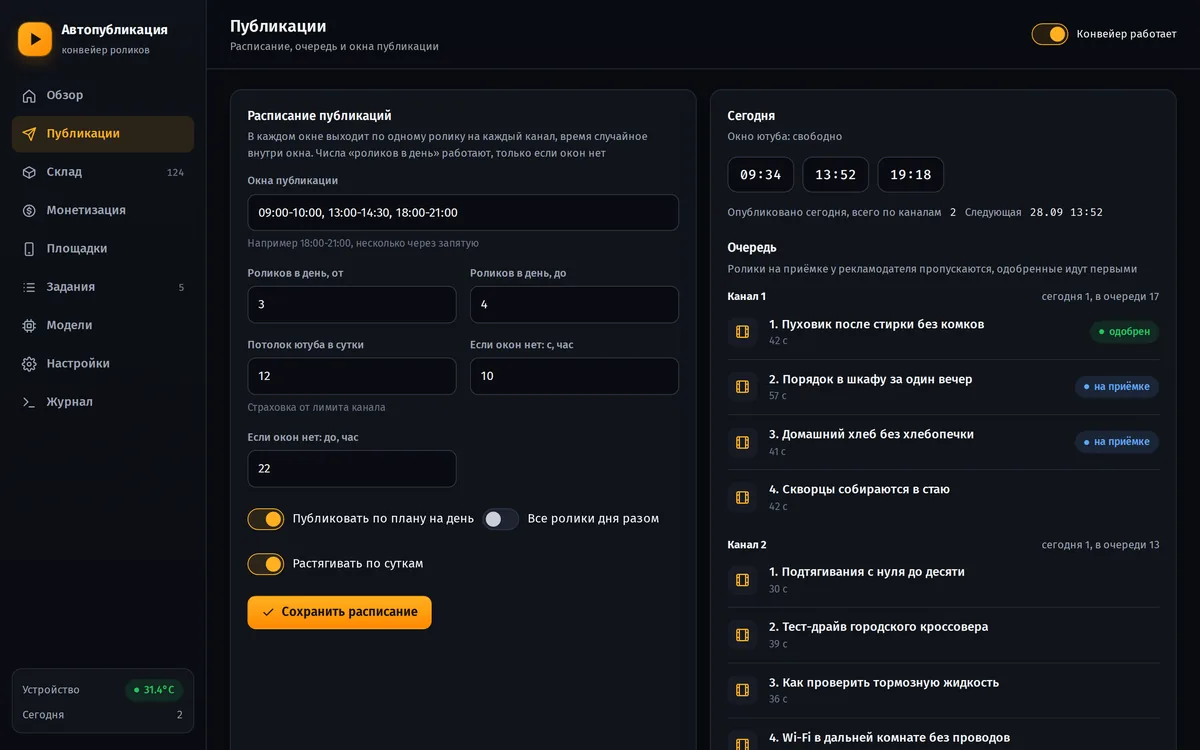Image resolution: width=1200 pixels, height=750 pixels.
Task: Click title Скворцы собираются в стаю
Action: click(x=860, y=489)
